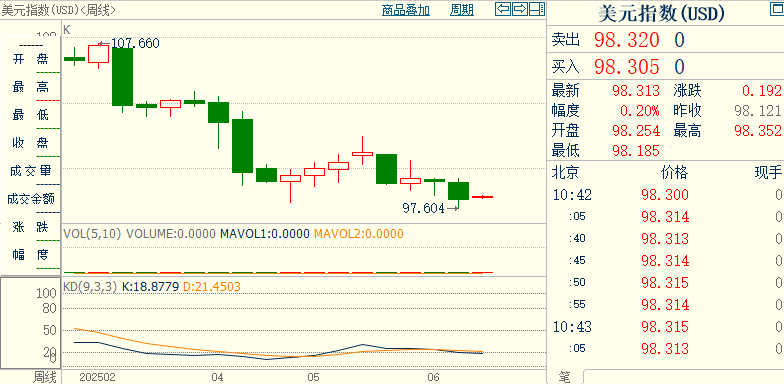This screenshot has width=784, height=384.
Task: Click the MAVOL1:0.0000 label
Action: 265,234
